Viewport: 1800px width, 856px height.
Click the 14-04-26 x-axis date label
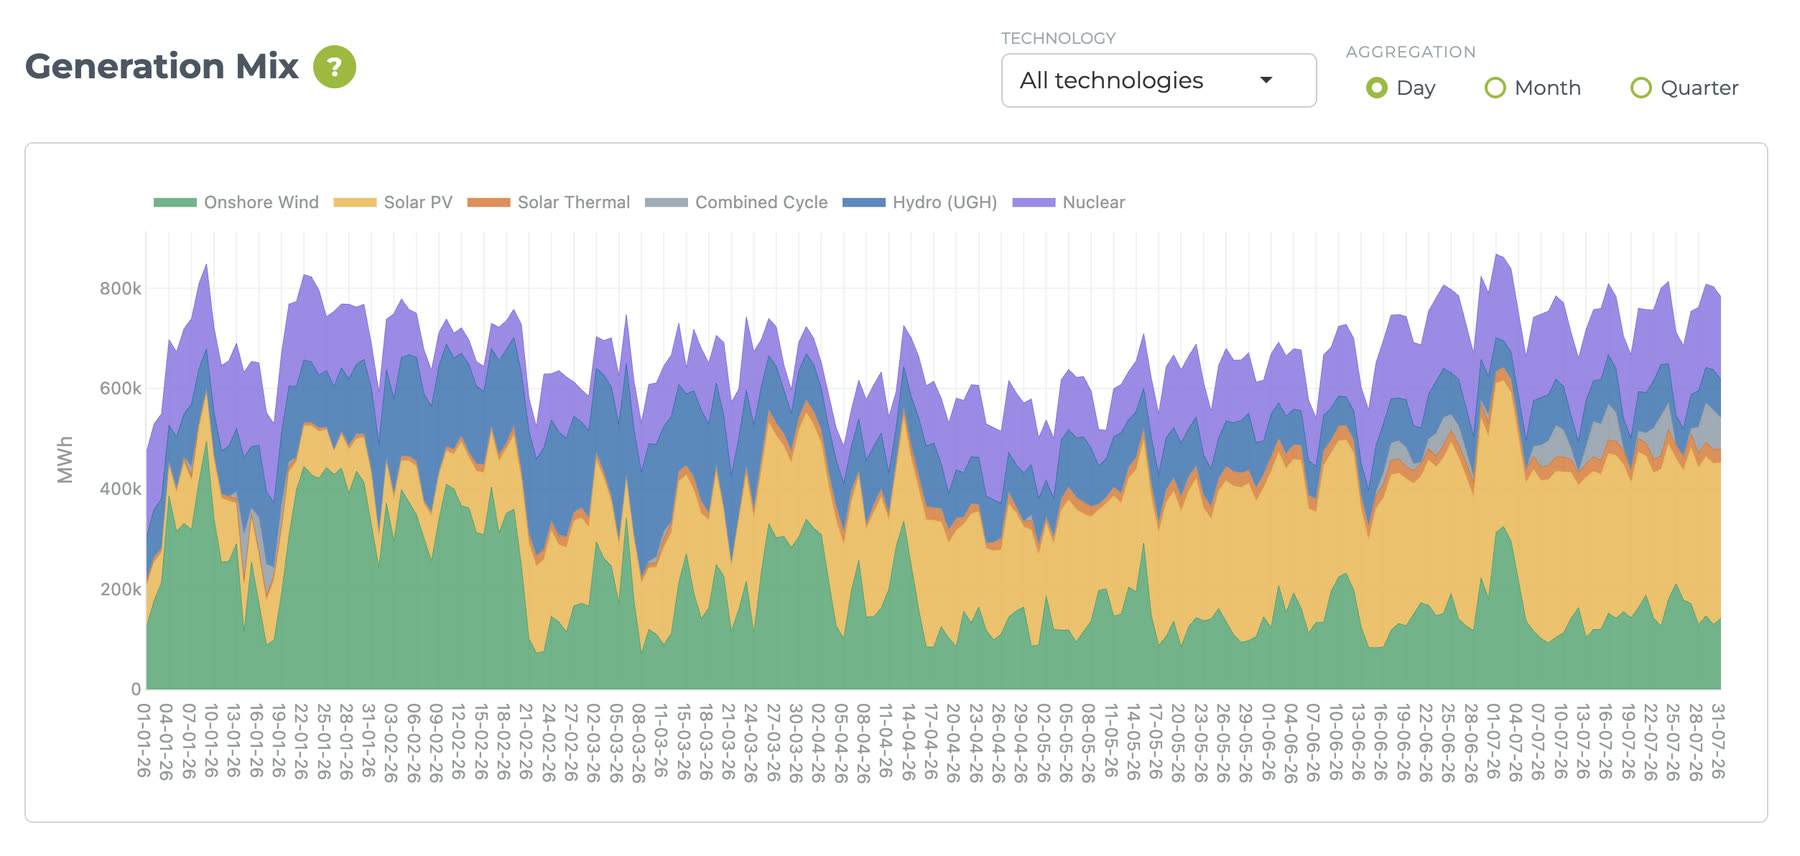909,741
